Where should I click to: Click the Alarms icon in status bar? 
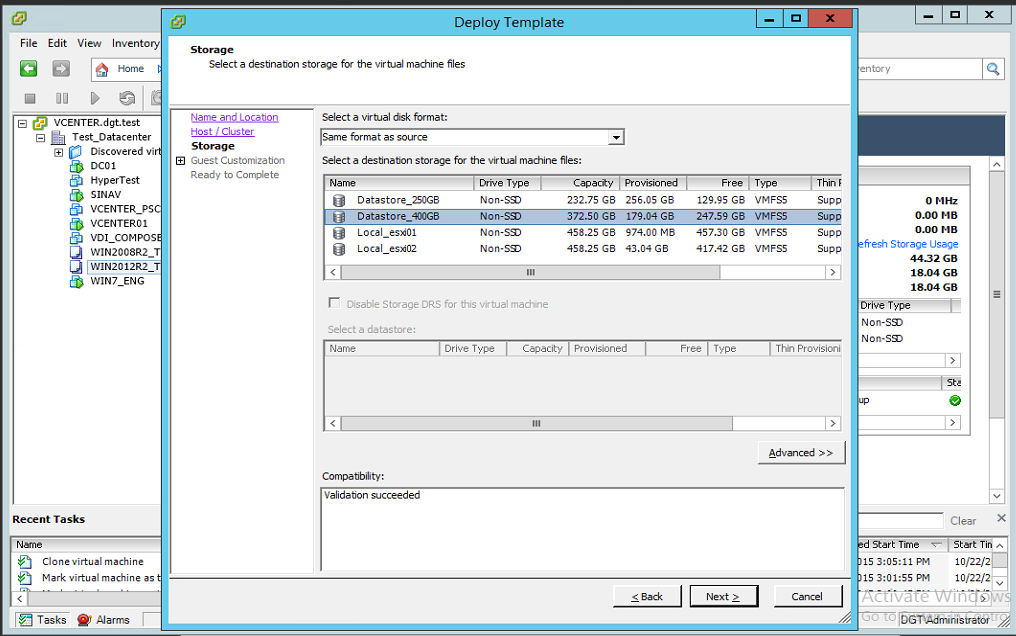point(84,620)
